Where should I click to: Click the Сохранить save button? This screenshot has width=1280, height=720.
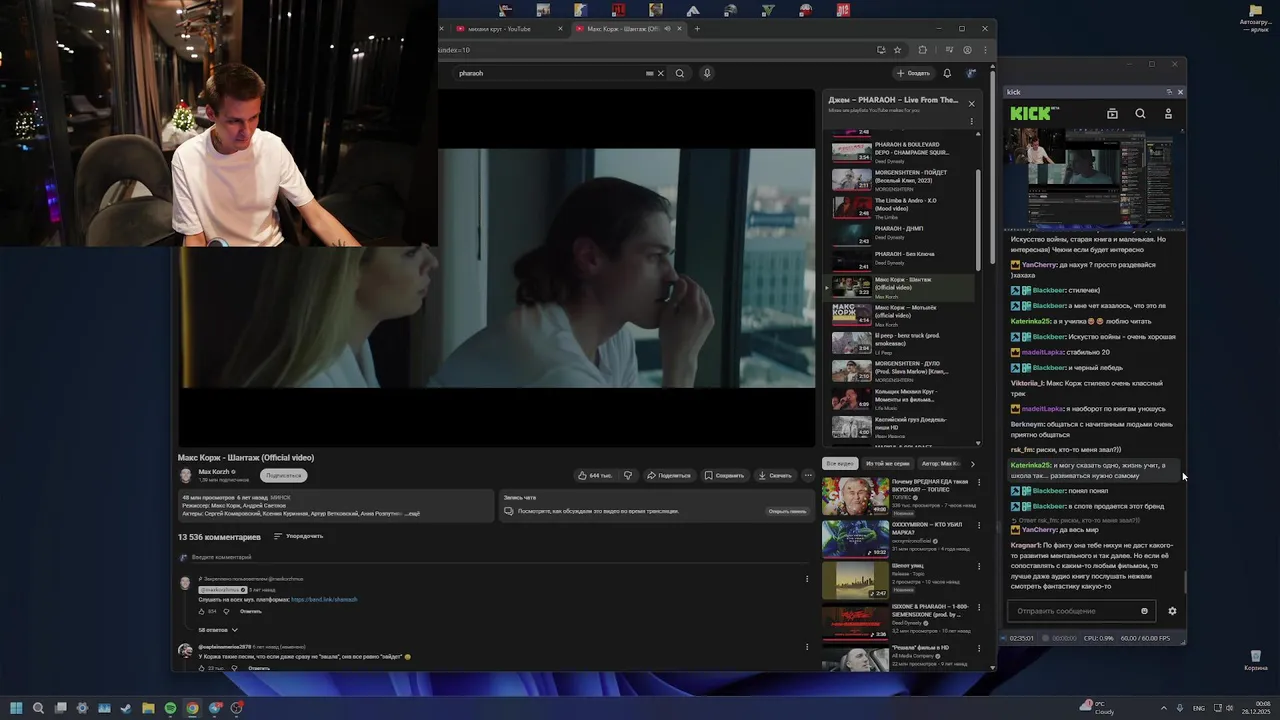pos(724,475)
